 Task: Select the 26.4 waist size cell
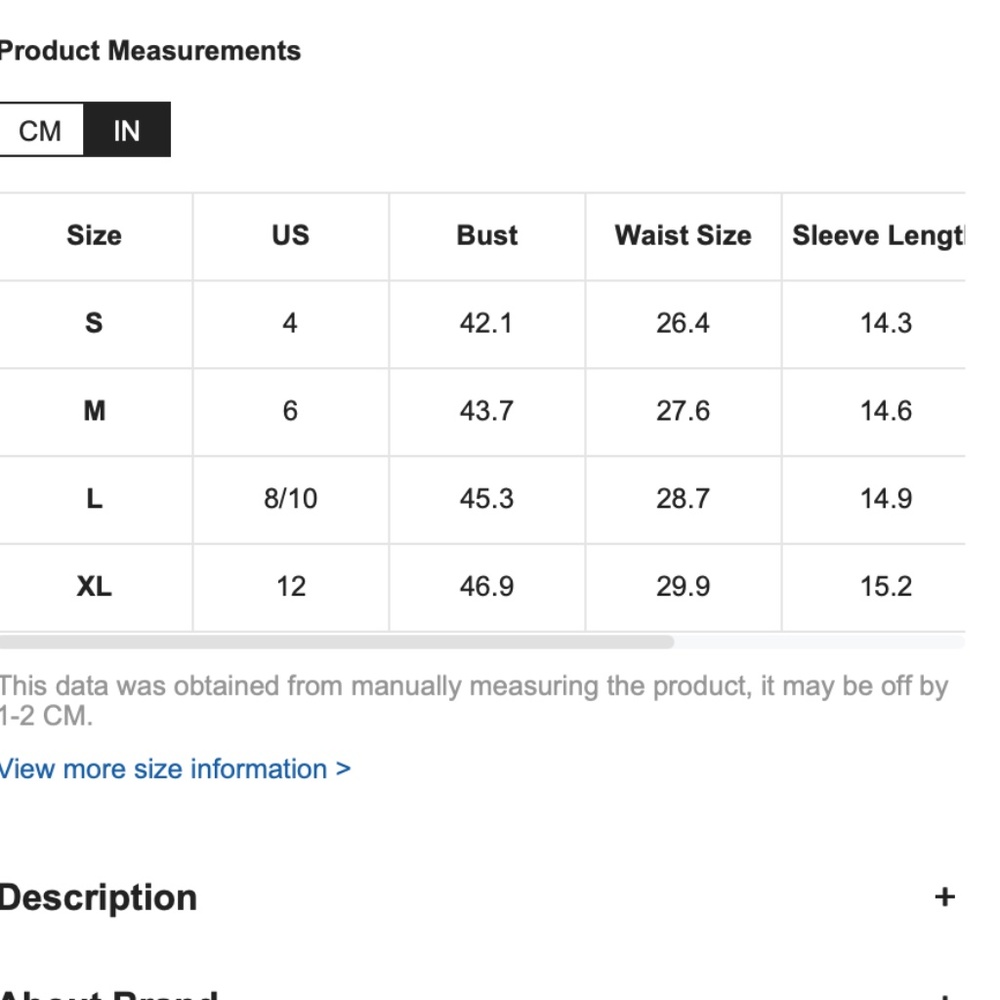683,323
